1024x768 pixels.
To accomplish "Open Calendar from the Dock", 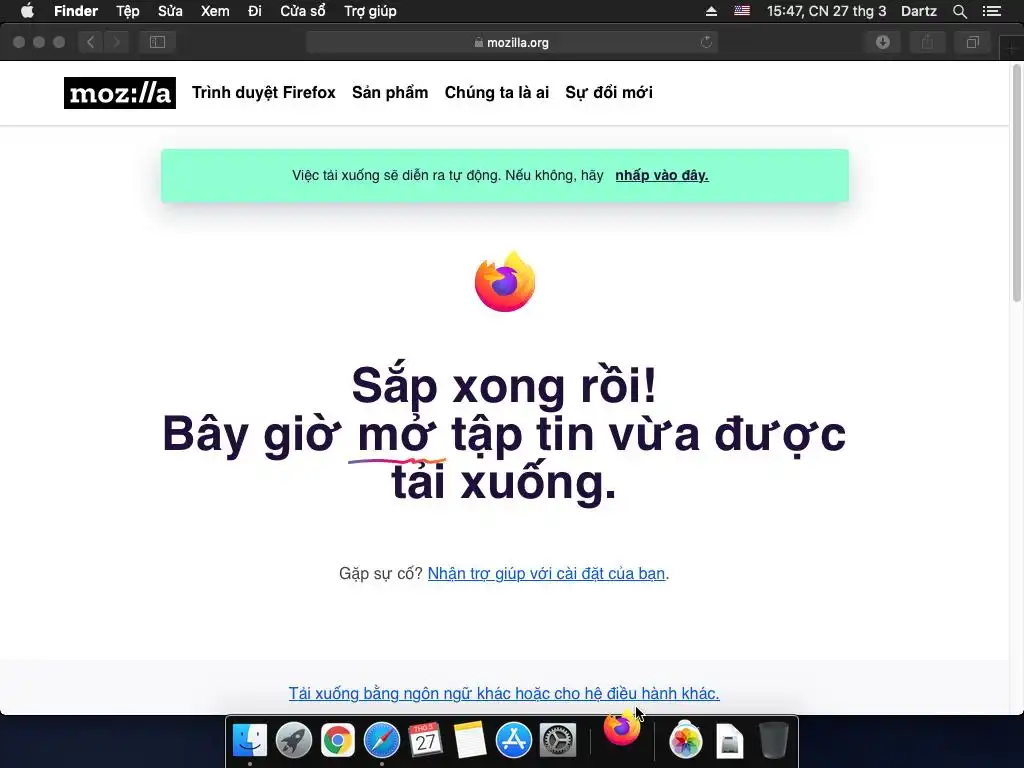I will pos(425,741).
